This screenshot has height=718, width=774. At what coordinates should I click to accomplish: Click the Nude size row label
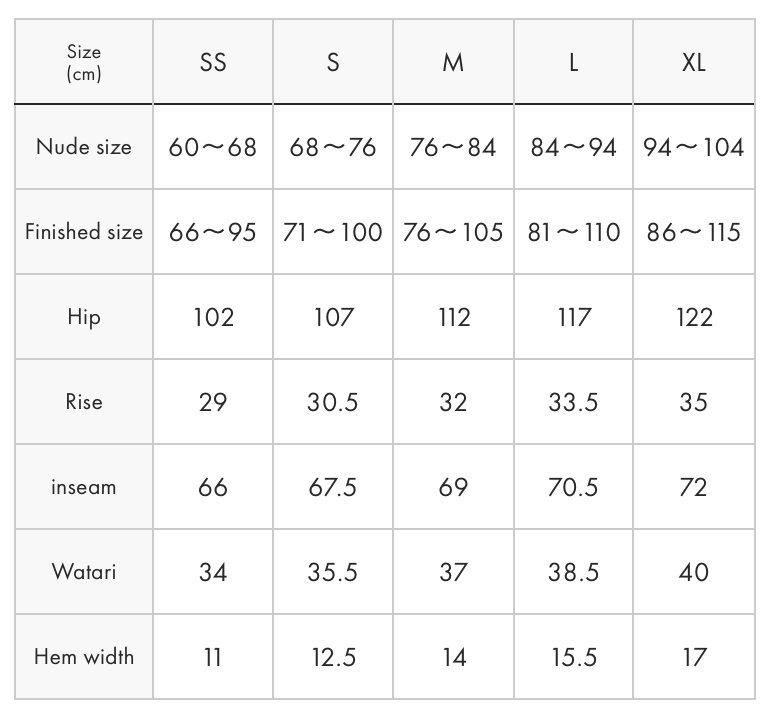[84, 147]
